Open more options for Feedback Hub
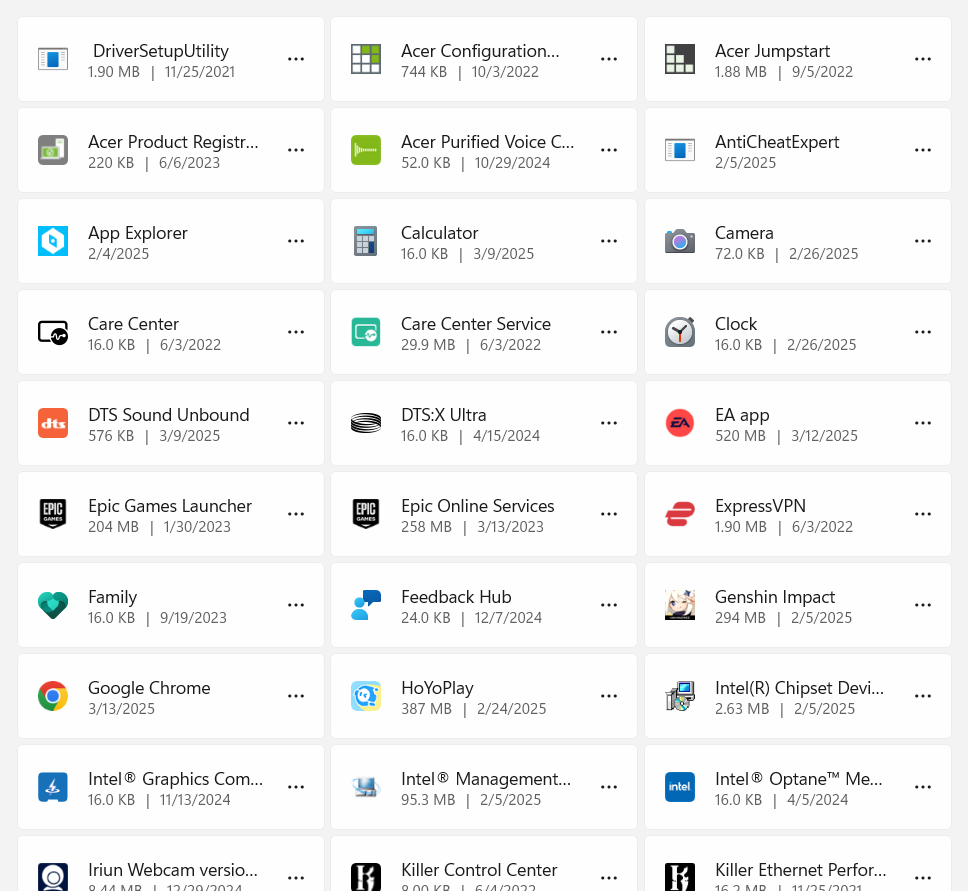The image size is (968, 891). pos(609,605)
